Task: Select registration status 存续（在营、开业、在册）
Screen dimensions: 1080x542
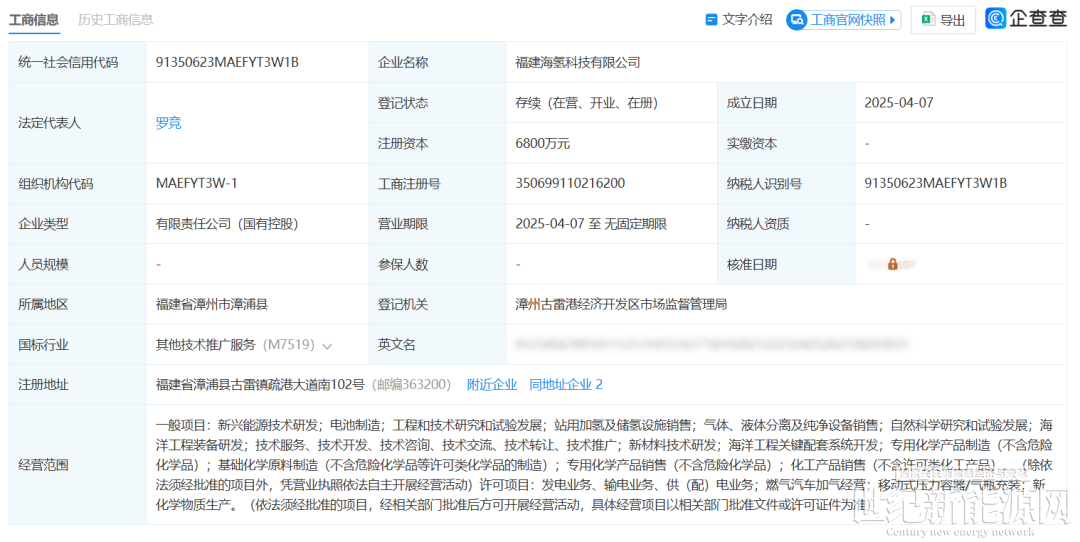Action: pos(587,103)
